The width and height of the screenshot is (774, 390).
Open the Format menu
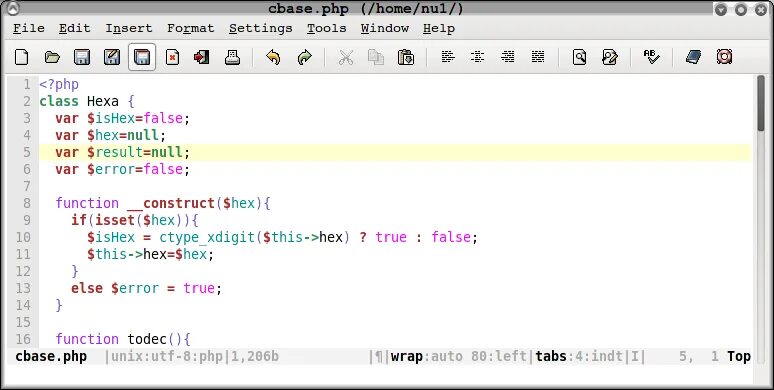(x=191, y=29)
